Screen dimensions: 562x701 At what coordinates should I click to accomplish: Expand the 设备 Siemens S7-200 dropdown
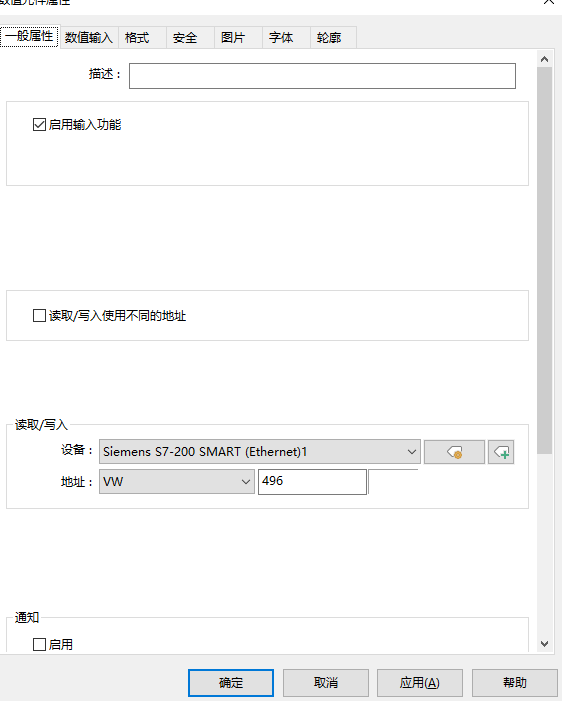[x=260, y=452]
